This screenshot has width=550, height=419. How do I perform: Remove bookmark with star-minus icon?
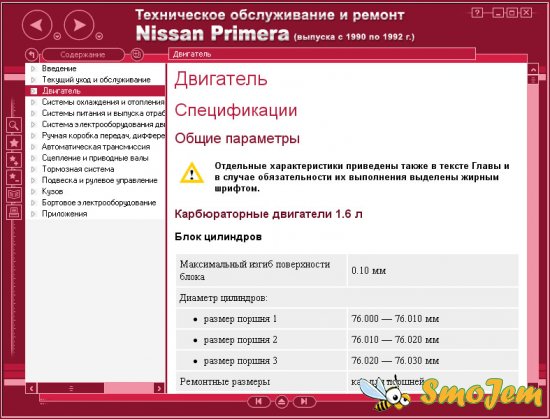click(14, 177)
